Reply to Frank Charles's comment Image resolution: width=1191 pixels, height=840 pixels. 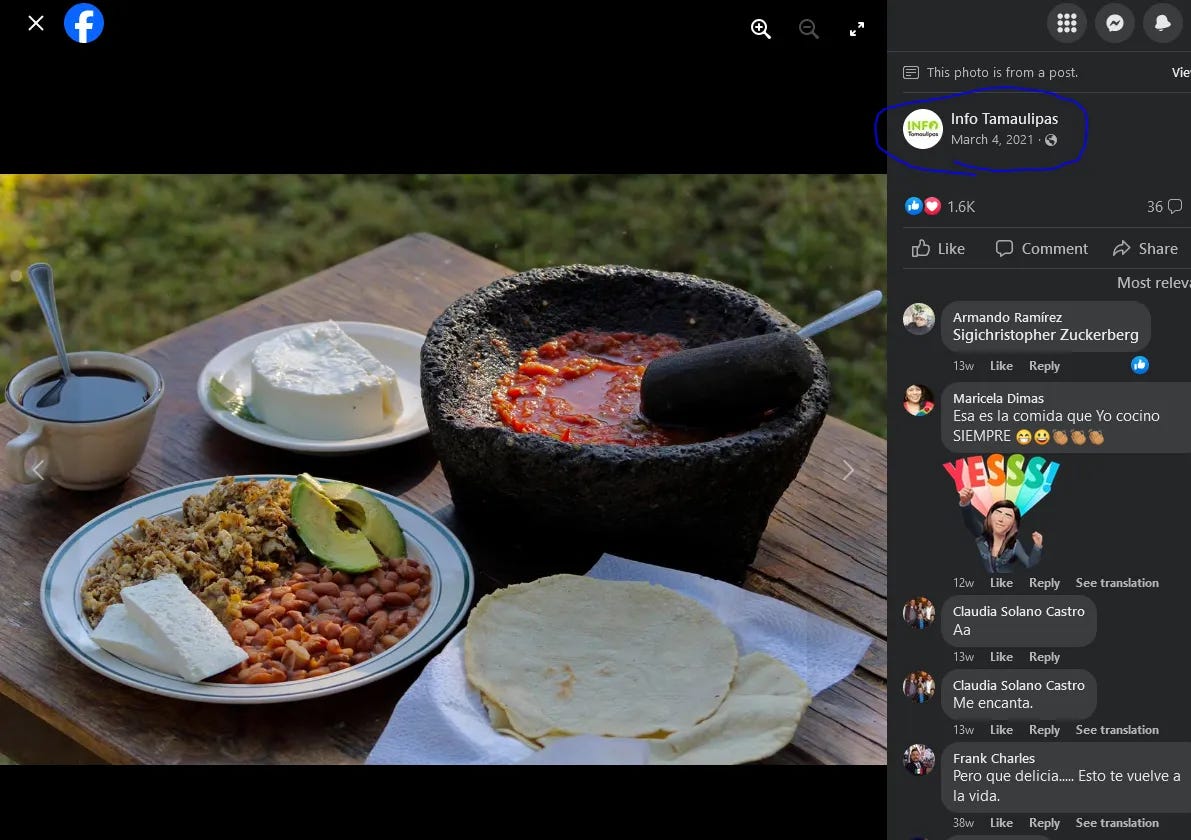1044,823
